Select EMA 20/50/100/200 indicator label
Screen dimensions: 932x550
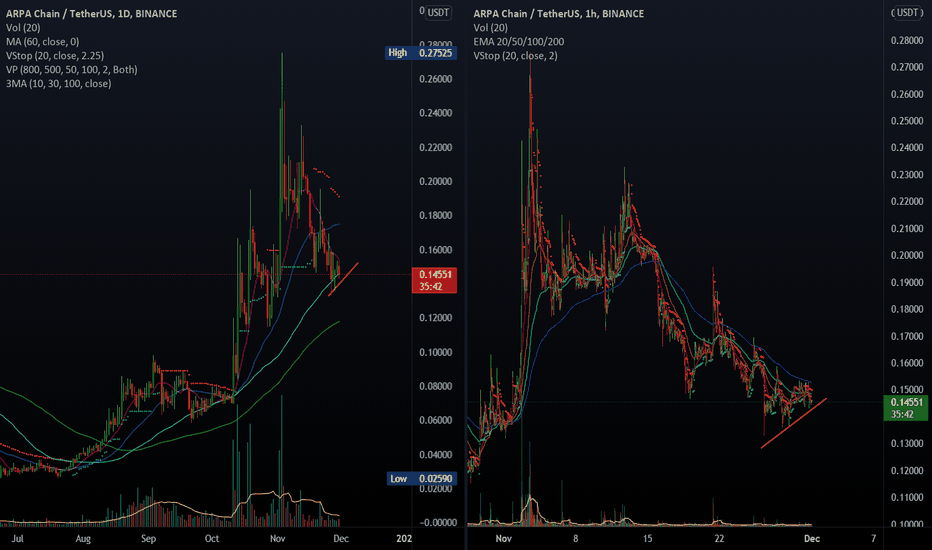coord(519,42)
